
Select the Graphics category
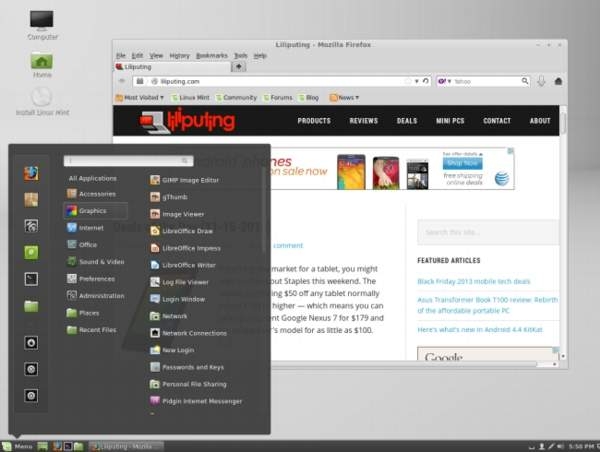pos(95,210)
